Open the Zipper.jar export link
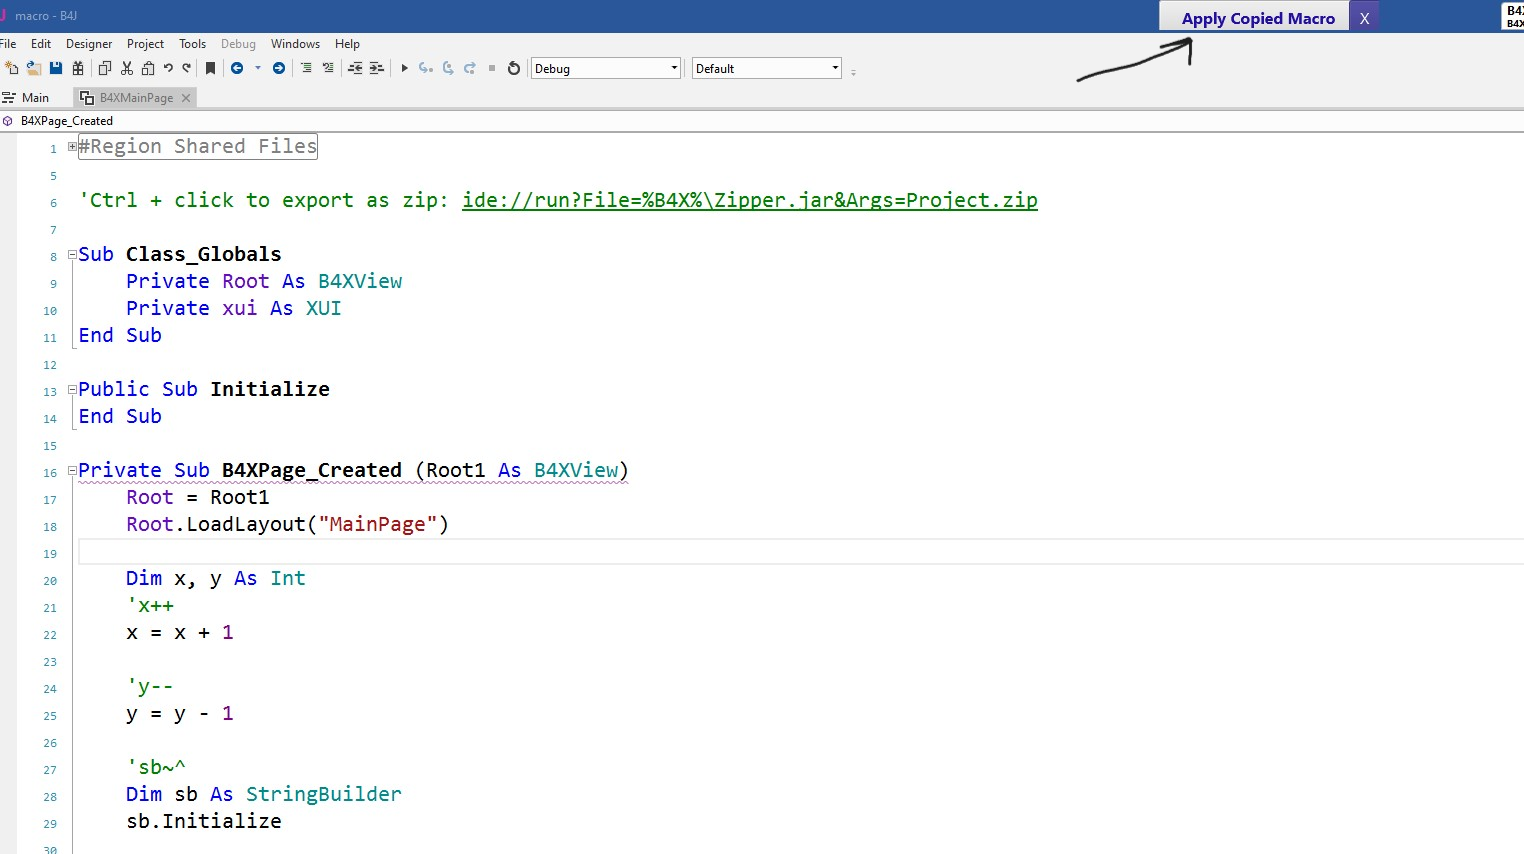1524x854 pixels. click(x=748, y=200)
